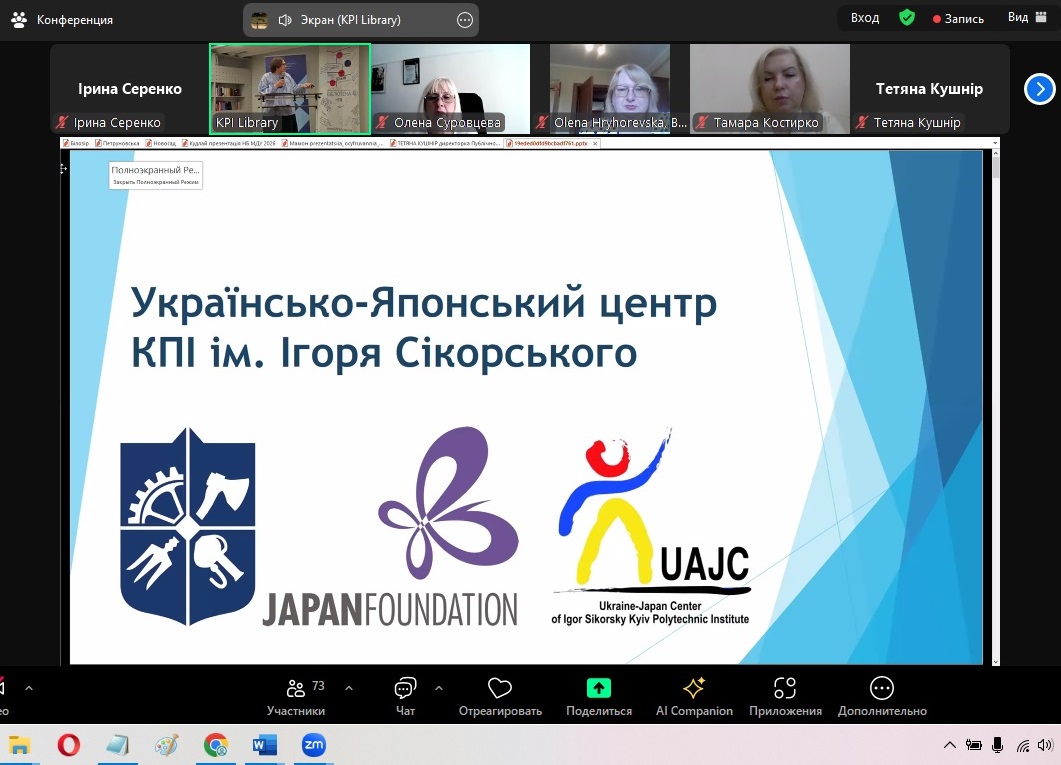Click the move handle icon at slide's left edge
1061x765 pixels.
[63, 168]
